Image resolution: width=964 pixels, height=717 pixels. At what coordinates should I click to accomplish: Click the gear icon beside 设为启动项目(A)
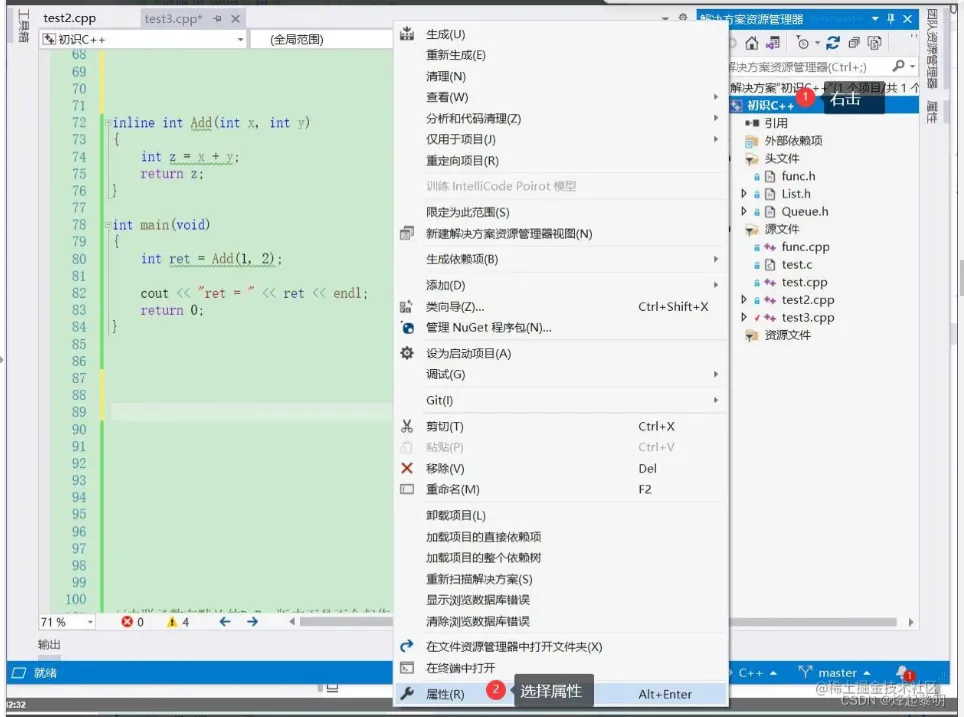[x=406, y=353]
